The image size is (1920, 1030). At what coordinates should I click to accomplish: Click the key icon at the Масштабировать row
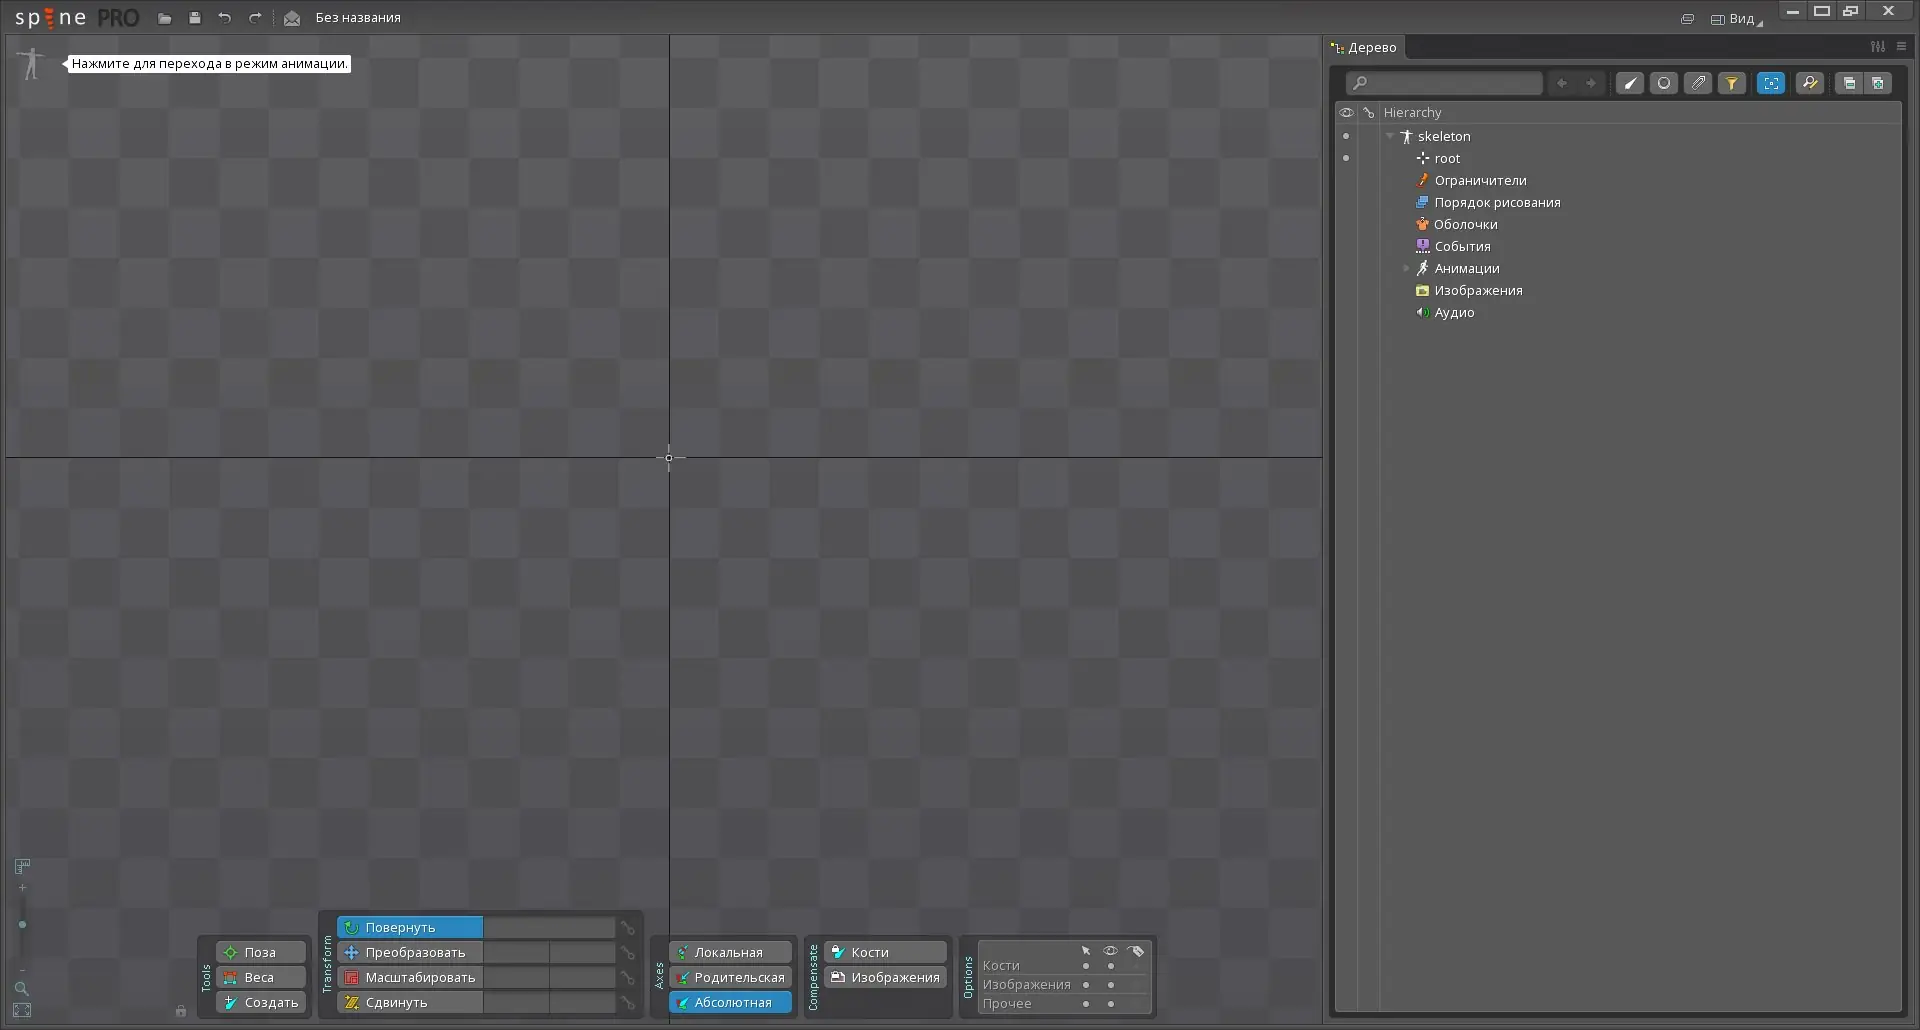(x=628, y=978)
